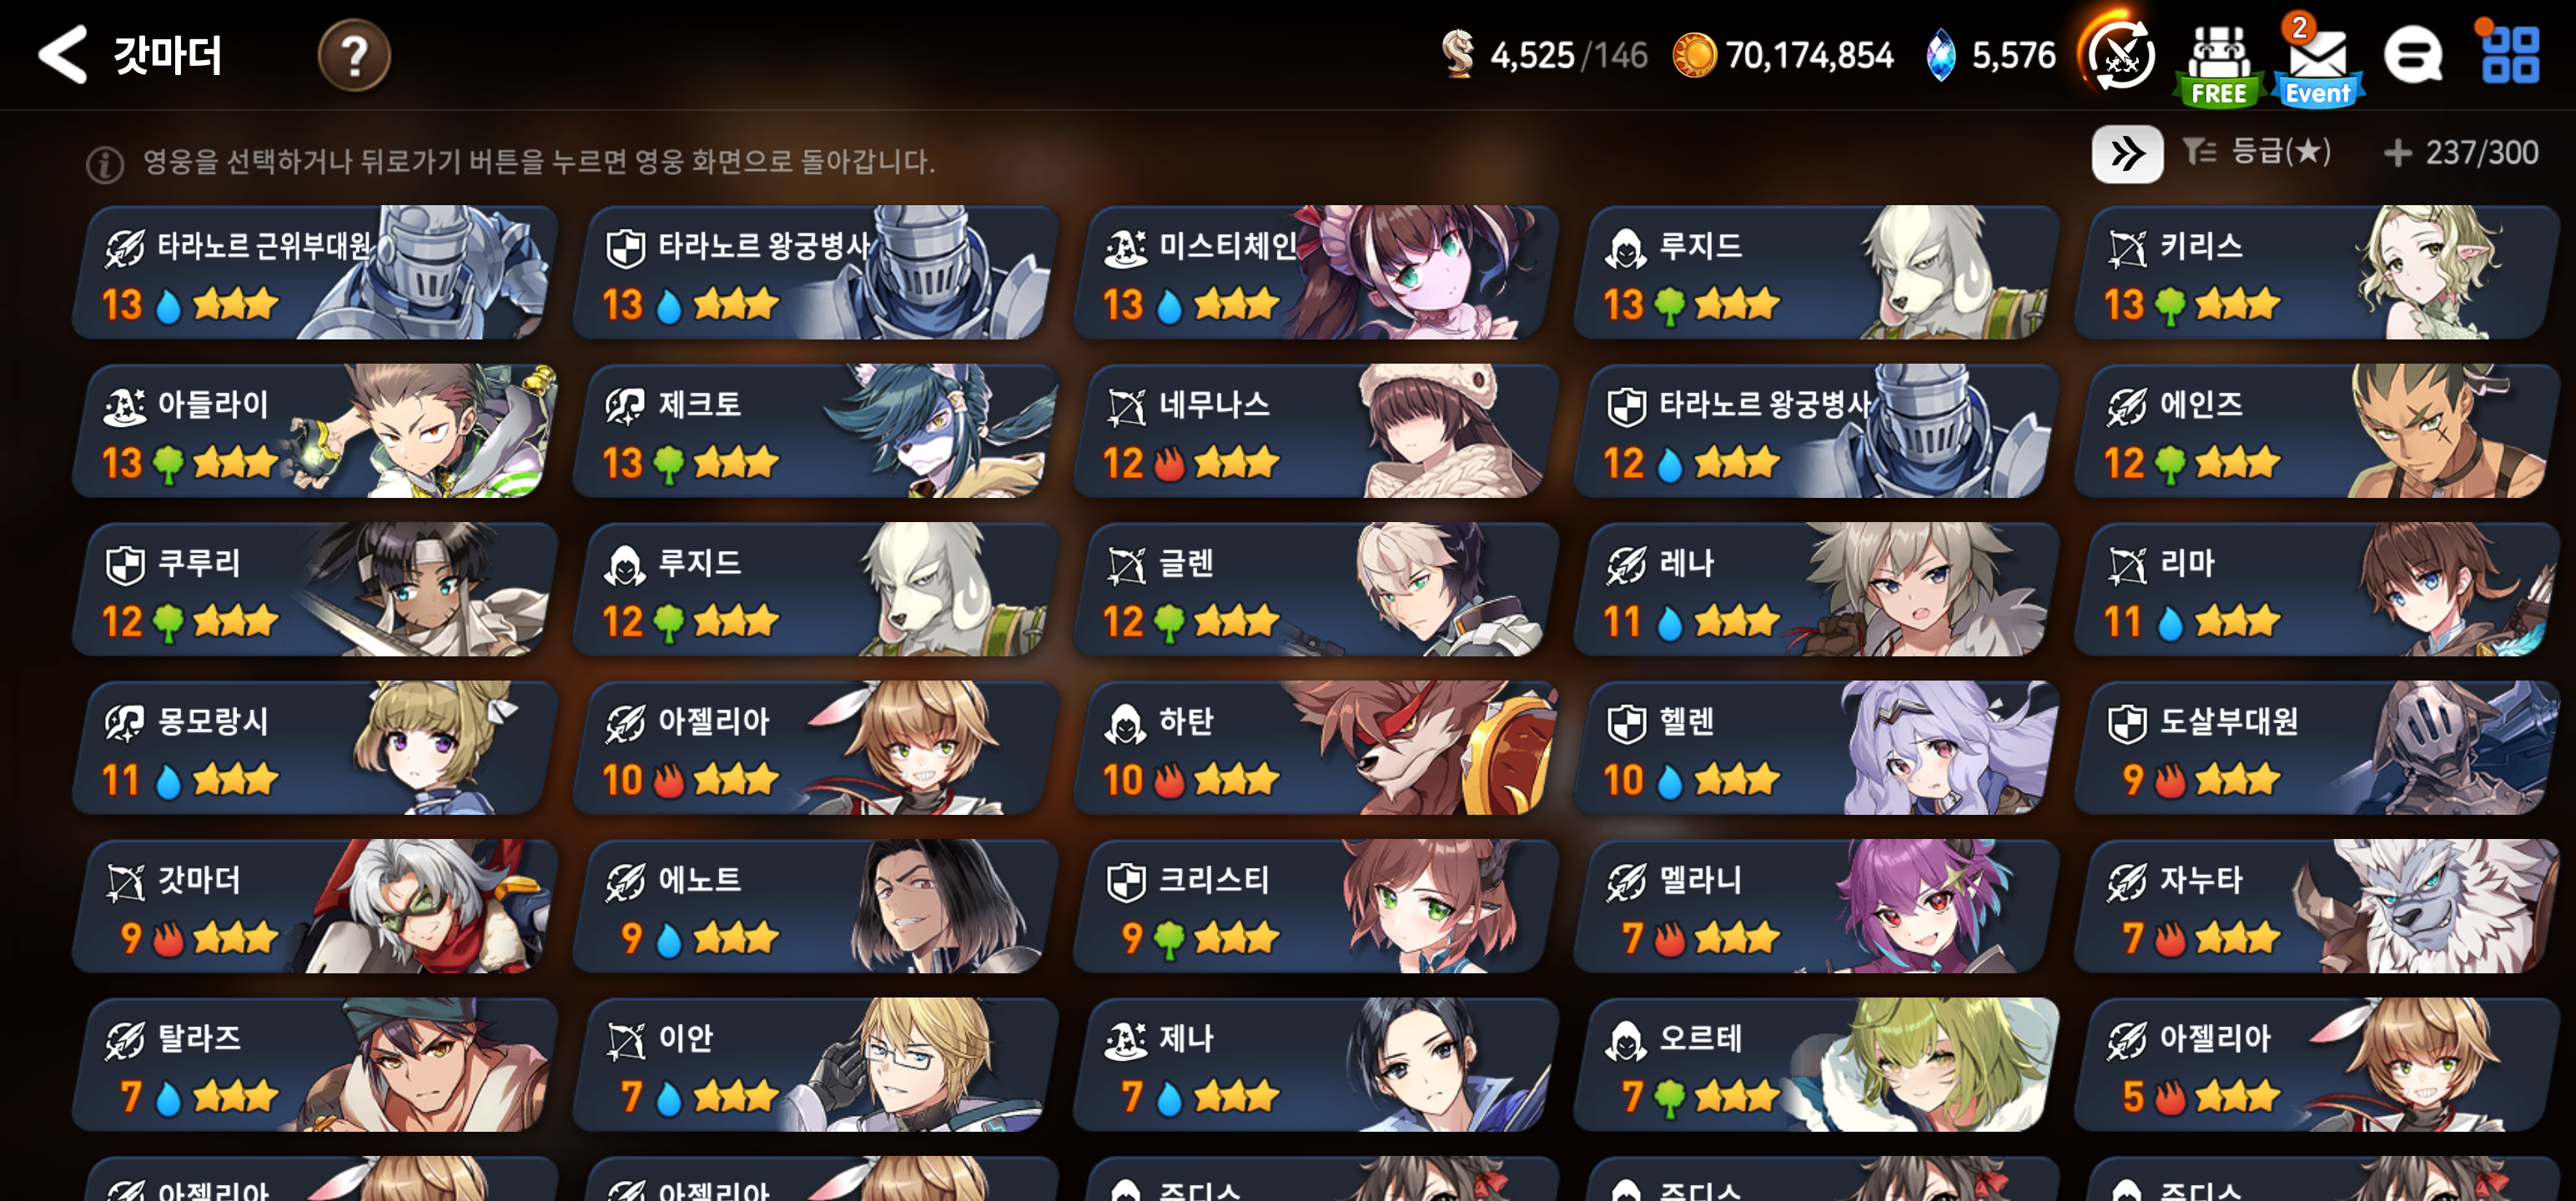Image resolution: width=2576 pixels, height=1201 pixels.
Task: Open the blue grid menu icon
Action: [x=2510, y=55]
